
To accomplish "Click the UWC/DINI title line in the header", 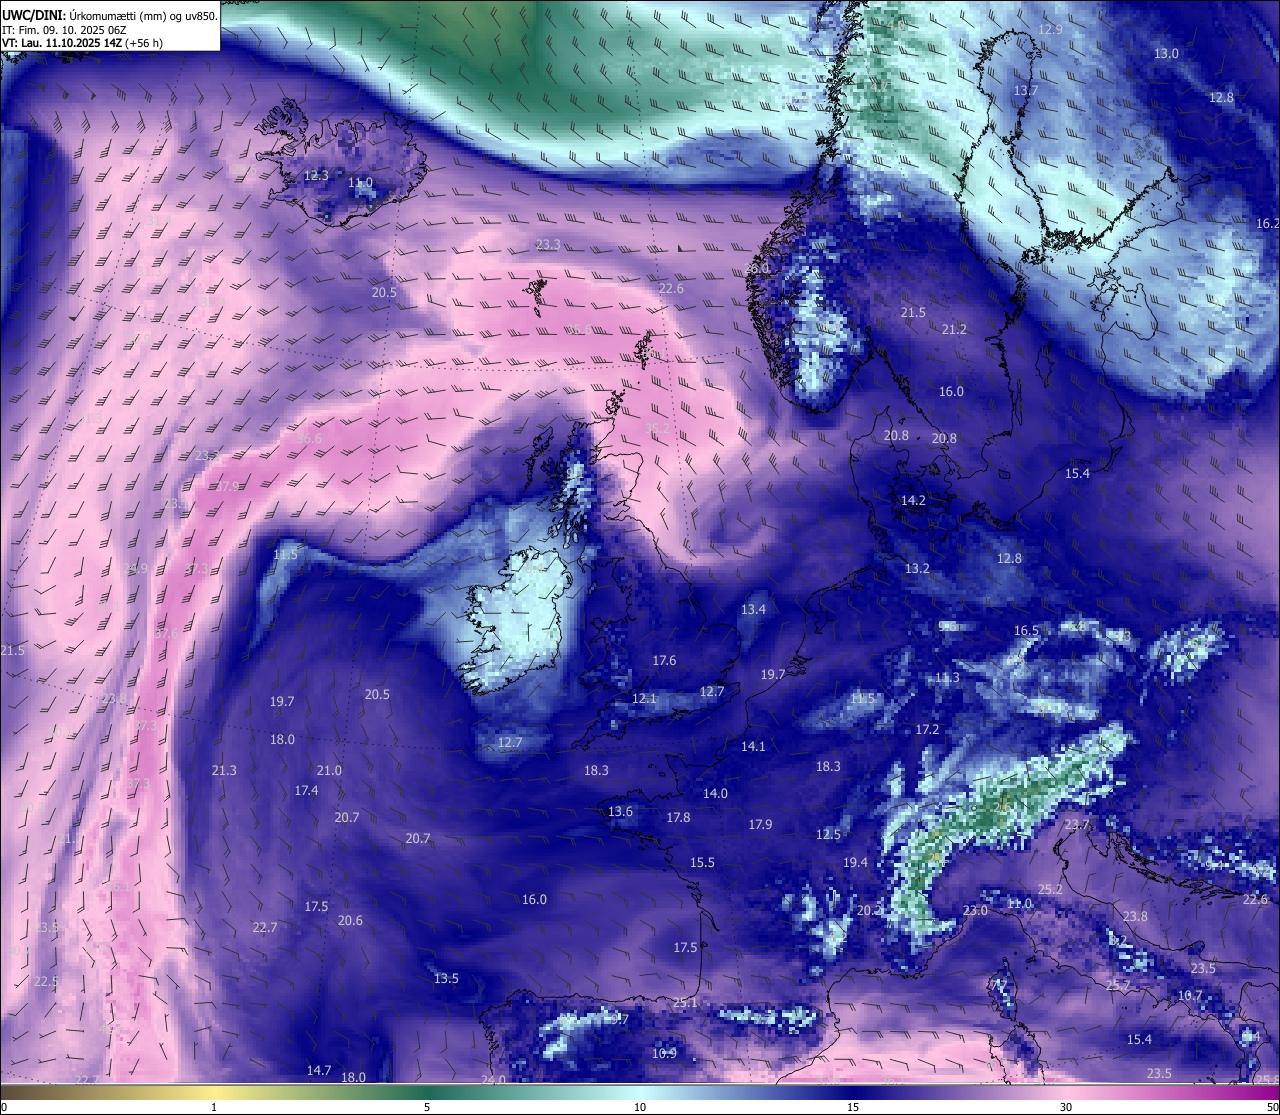I will [110, 16].
